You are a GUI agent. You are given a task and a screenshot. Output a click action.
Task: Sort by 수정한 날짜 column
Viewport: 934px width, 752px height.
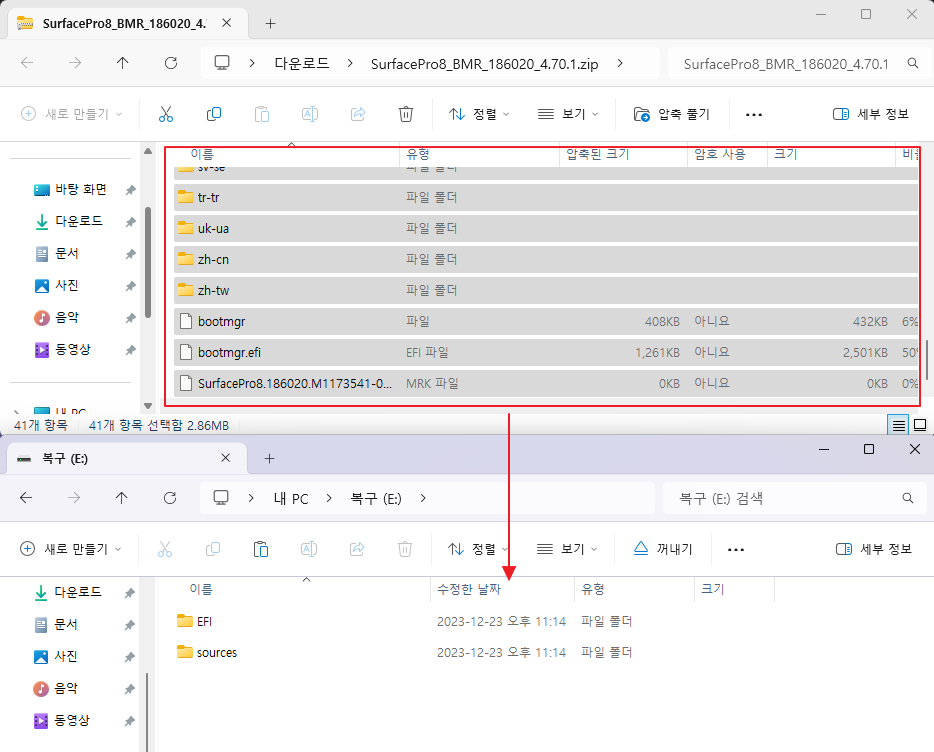point(469,589)
